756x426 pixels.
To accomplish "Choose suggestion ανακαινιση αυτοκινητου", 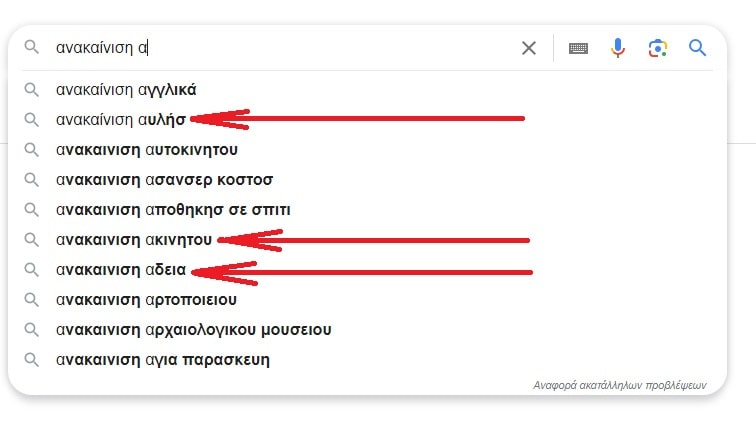I will coord(147,150).
